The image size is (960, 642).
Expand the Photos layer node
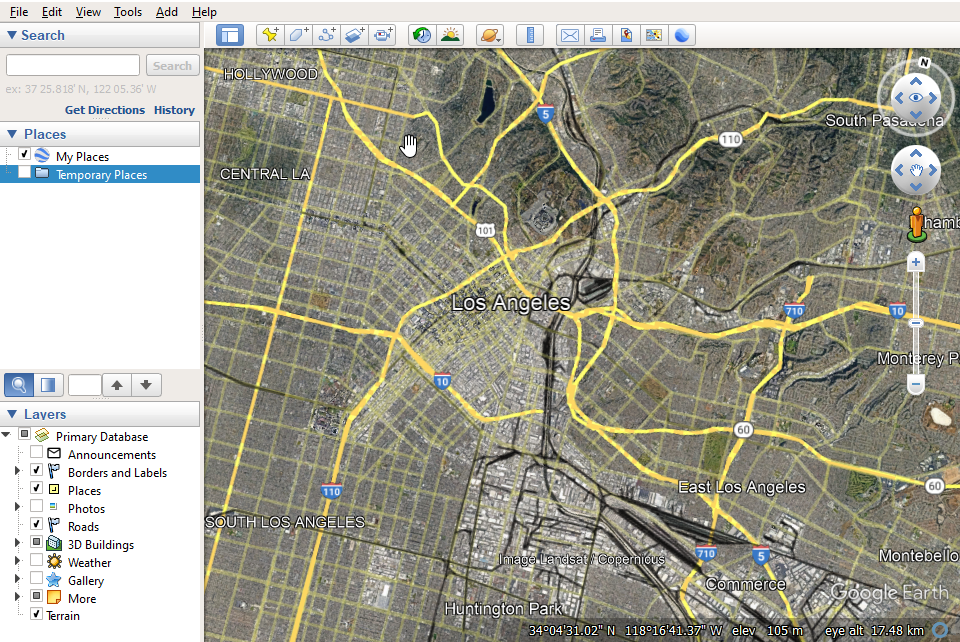17,507
